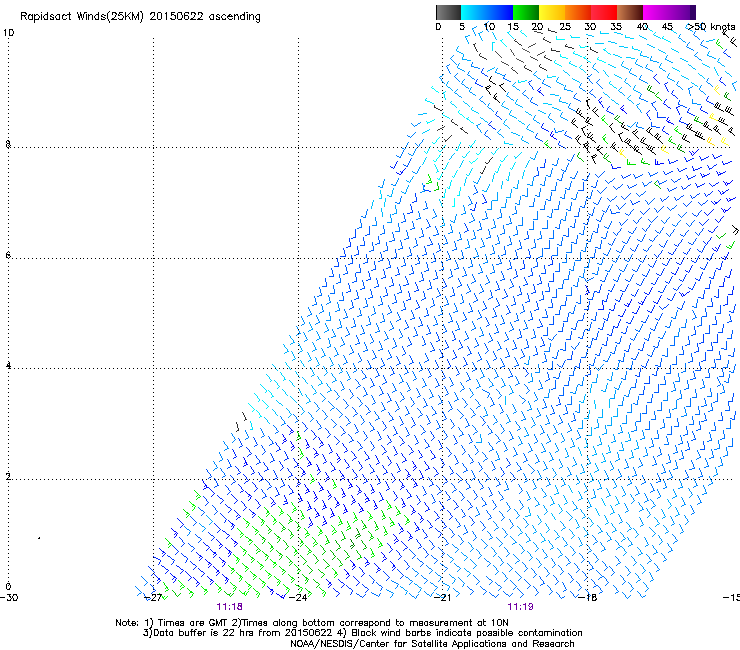Click the longitude axis label '-30'
The height and width of the screenshot is (650, 740).
(9, 598)
